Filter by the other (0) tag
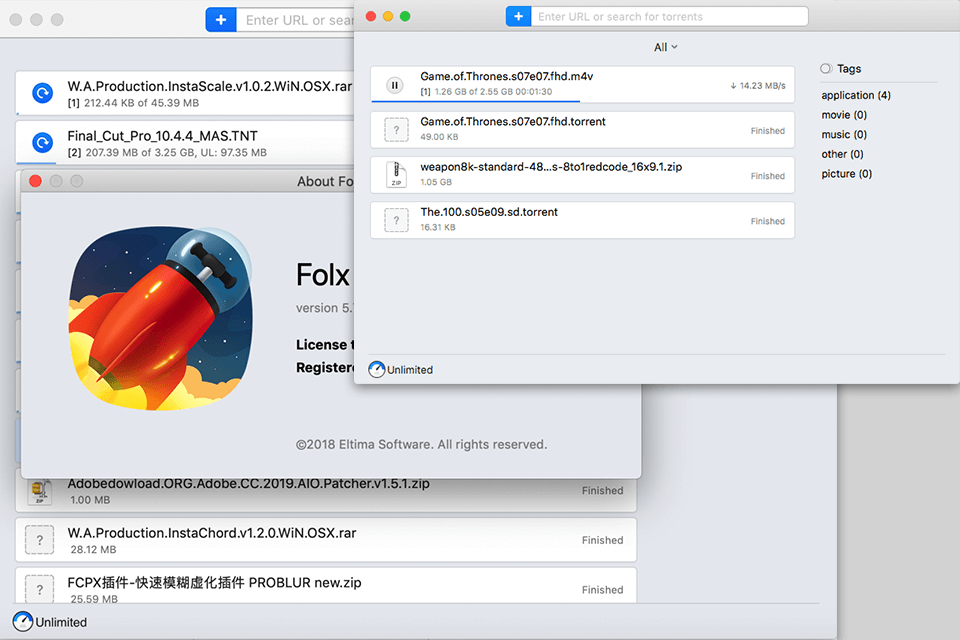 click(842, 154)
